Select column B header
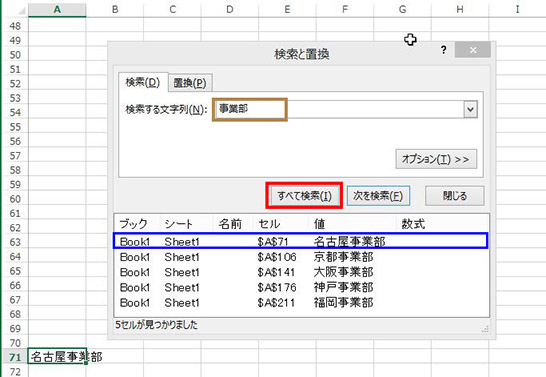The height and width of the screenshot is (377, 546). pos(115,9)
